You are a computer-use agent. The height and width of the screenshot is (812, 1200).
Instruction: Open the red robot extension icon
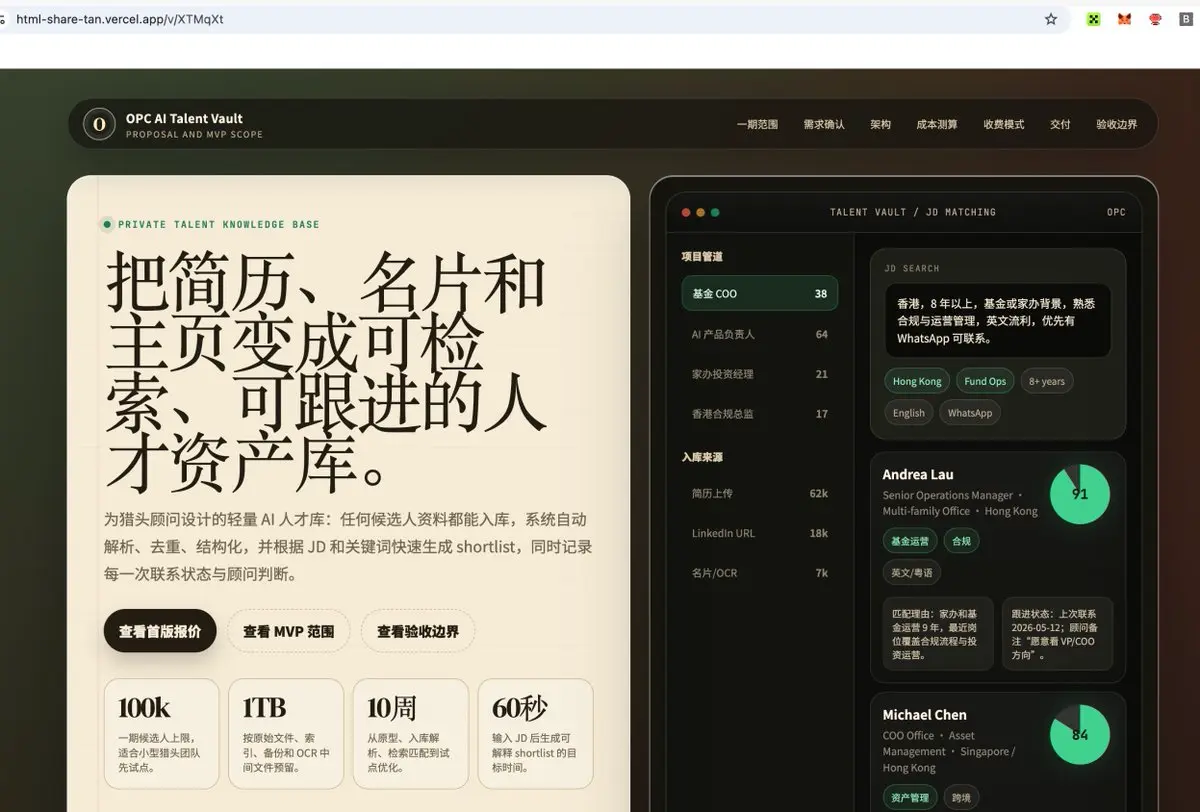pos(1155,19)
